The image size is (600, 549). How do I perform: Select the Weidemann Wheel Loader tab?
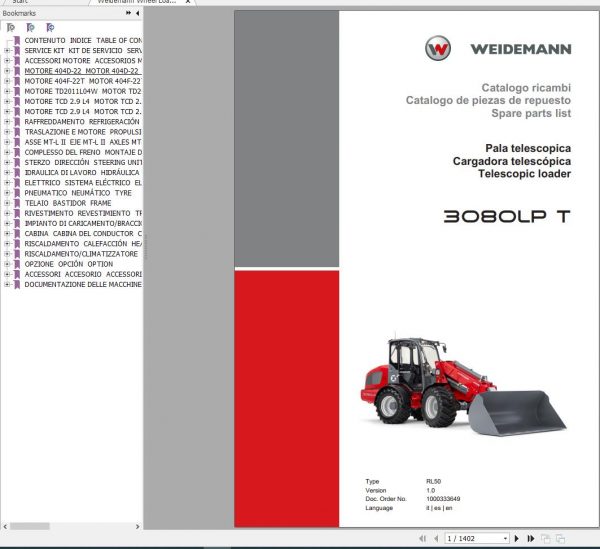point(137,2)
